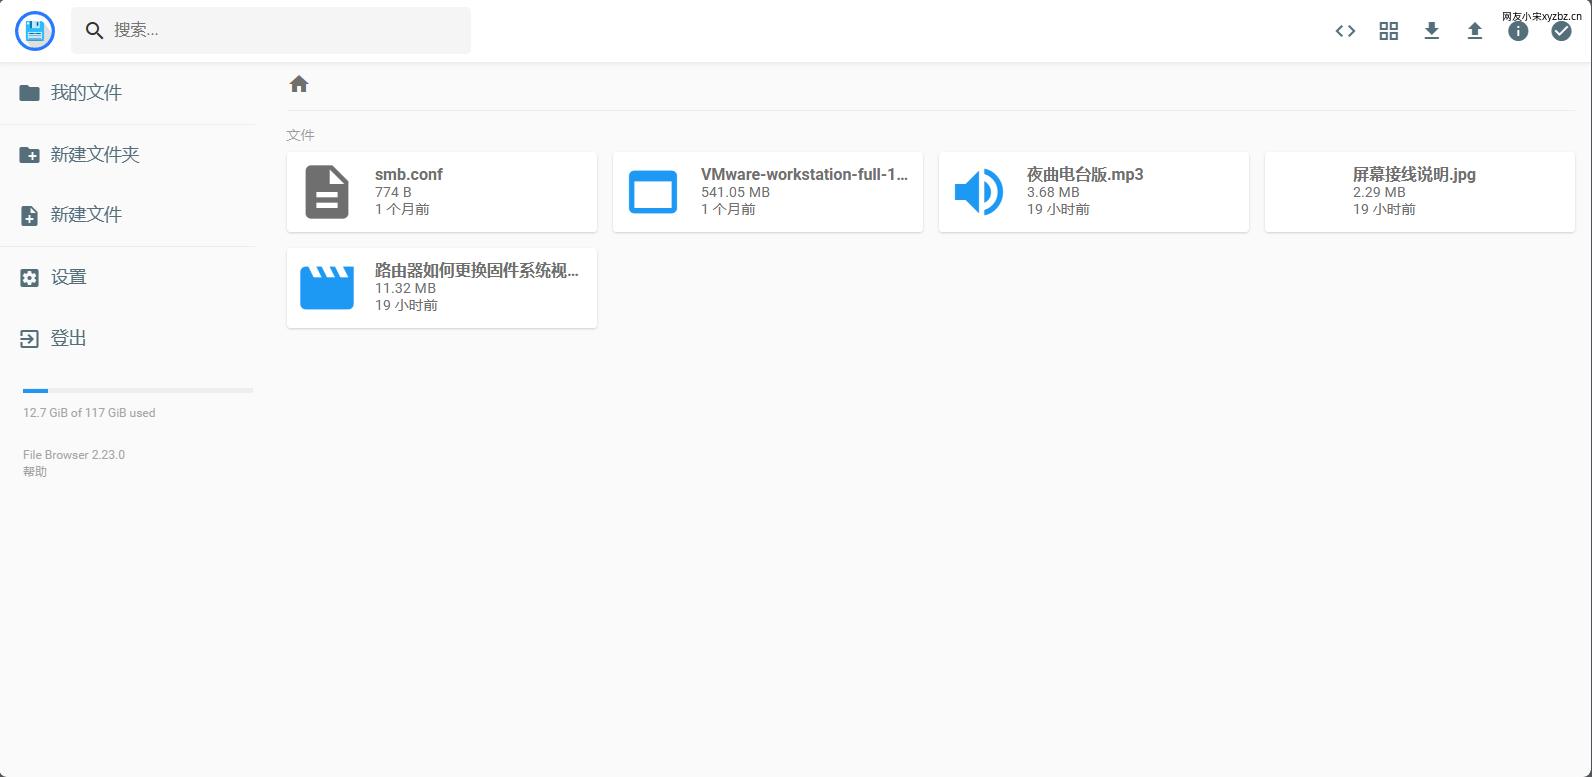Screen dimensions: 1592x777
Task: Click the upload arrow icon
Action: [1475, 31]
